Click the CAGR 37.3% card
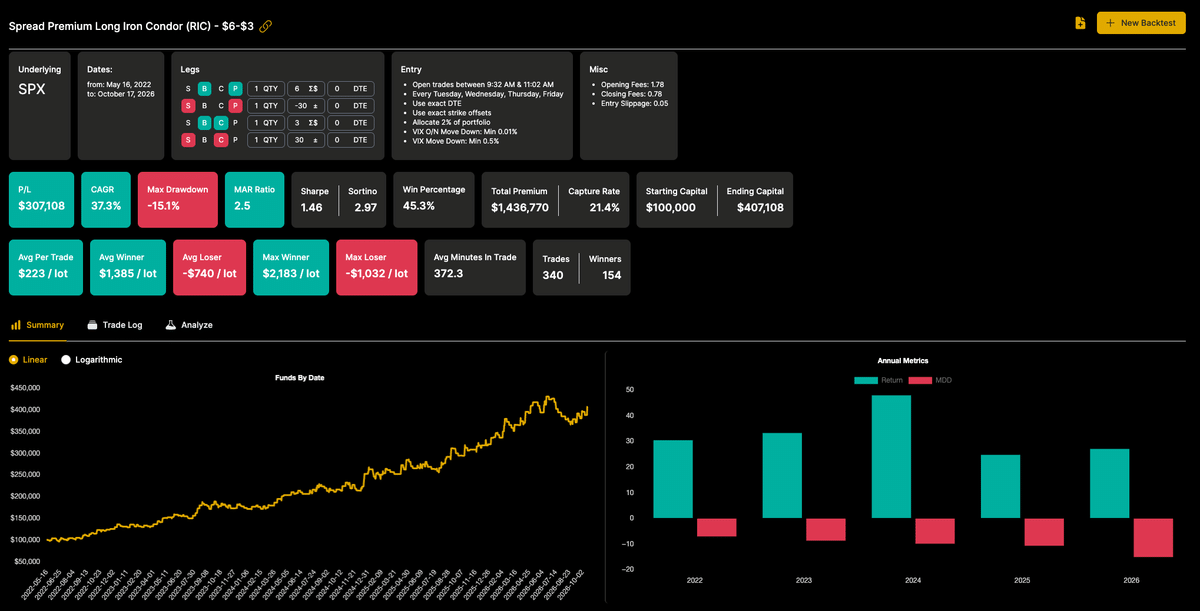The width and height of the screenshot is (1200, 611). point(106,198)
